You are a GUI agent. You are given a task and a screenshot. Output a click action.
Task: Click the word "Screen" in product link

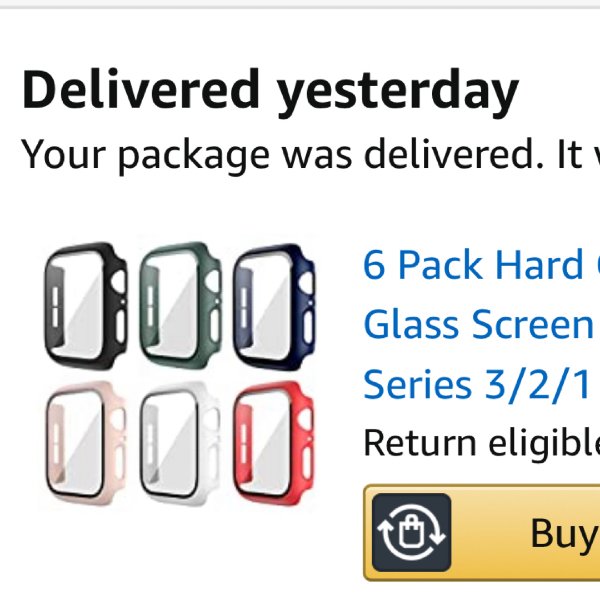click(532, 324)
